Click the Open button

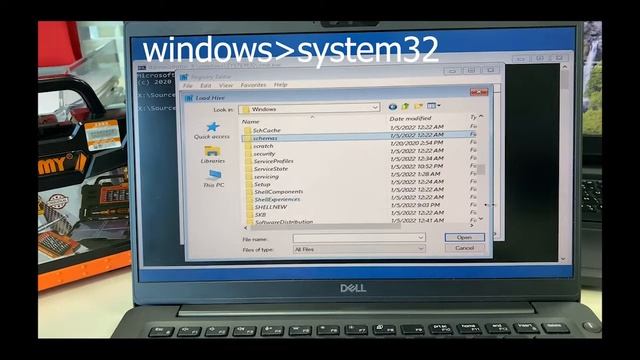tap(464, 237)
